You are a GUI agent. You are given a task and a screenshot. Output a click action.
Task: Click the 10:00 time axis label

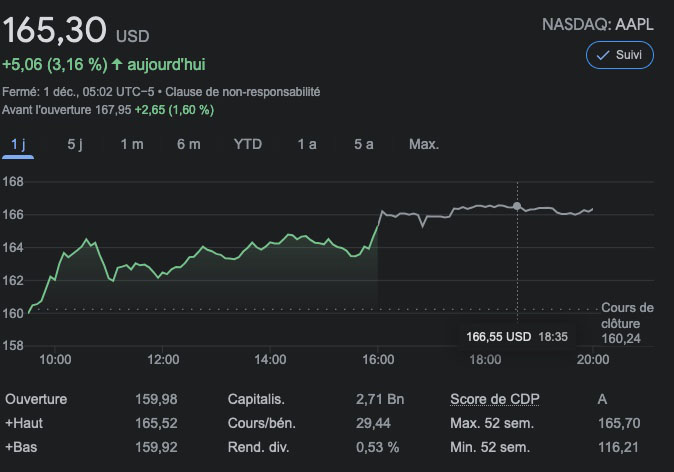coord(55,359)
